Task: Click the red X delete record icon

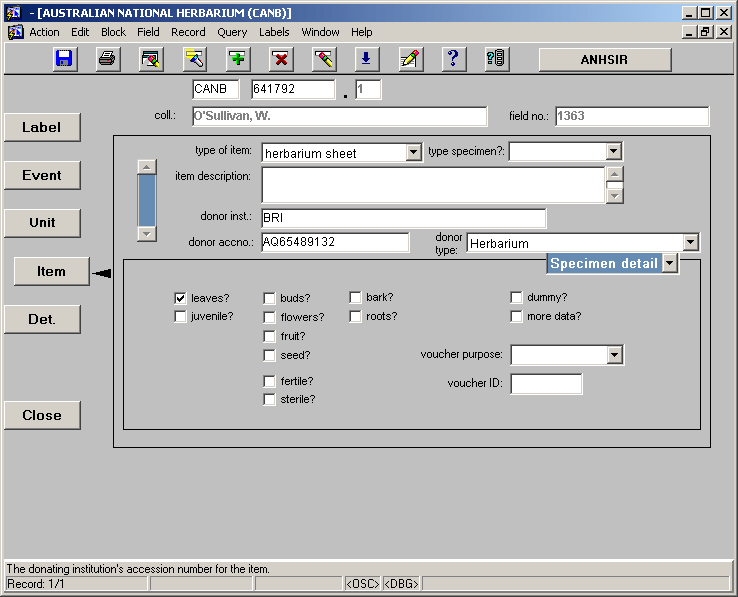Action: pos(281,59)
